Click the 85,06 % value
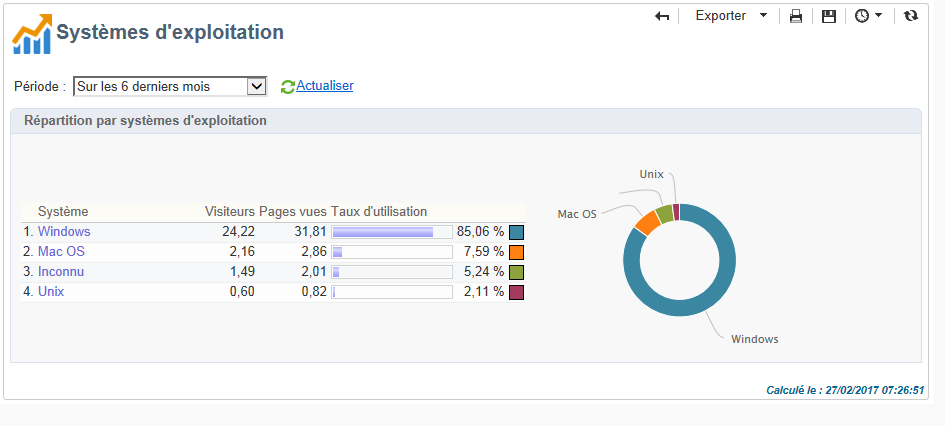The height and width of the screenshot is (426, 945). pos(480,231)
